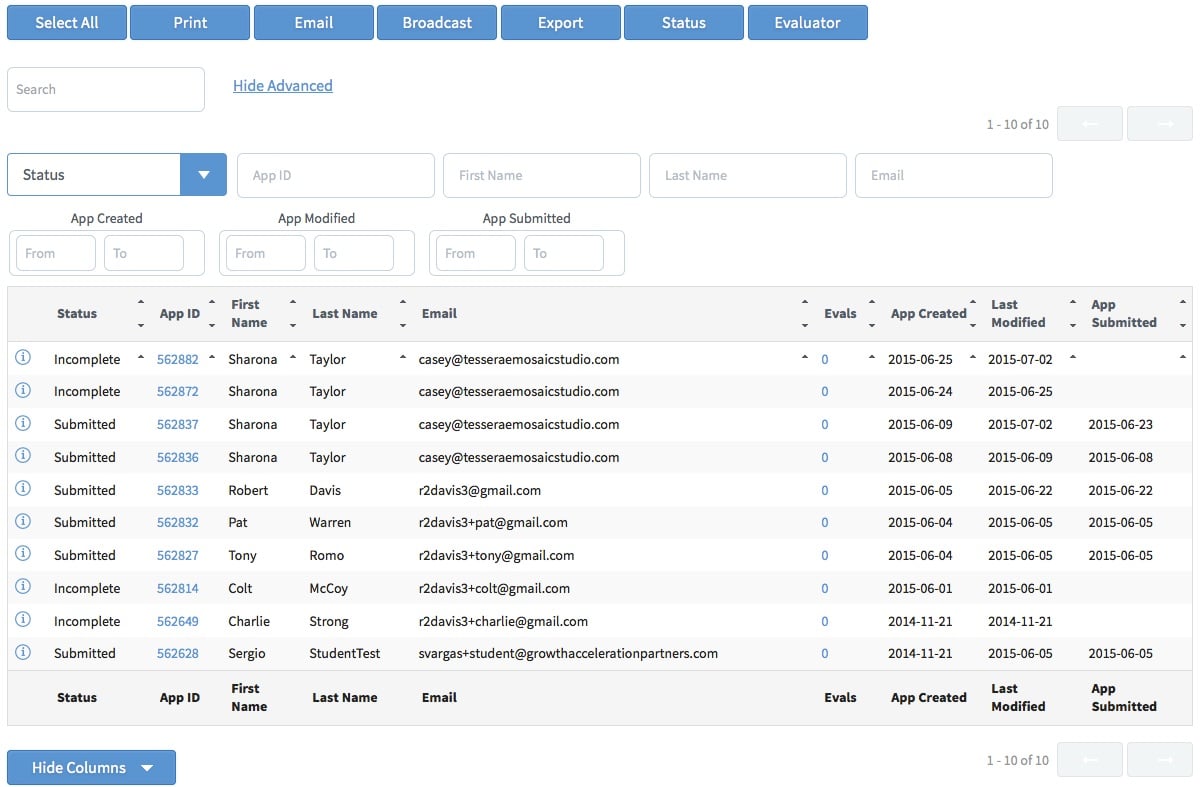Focus the First Name filter field
This screenshot has height=787, width=1201.
click(x=542, y=175)
